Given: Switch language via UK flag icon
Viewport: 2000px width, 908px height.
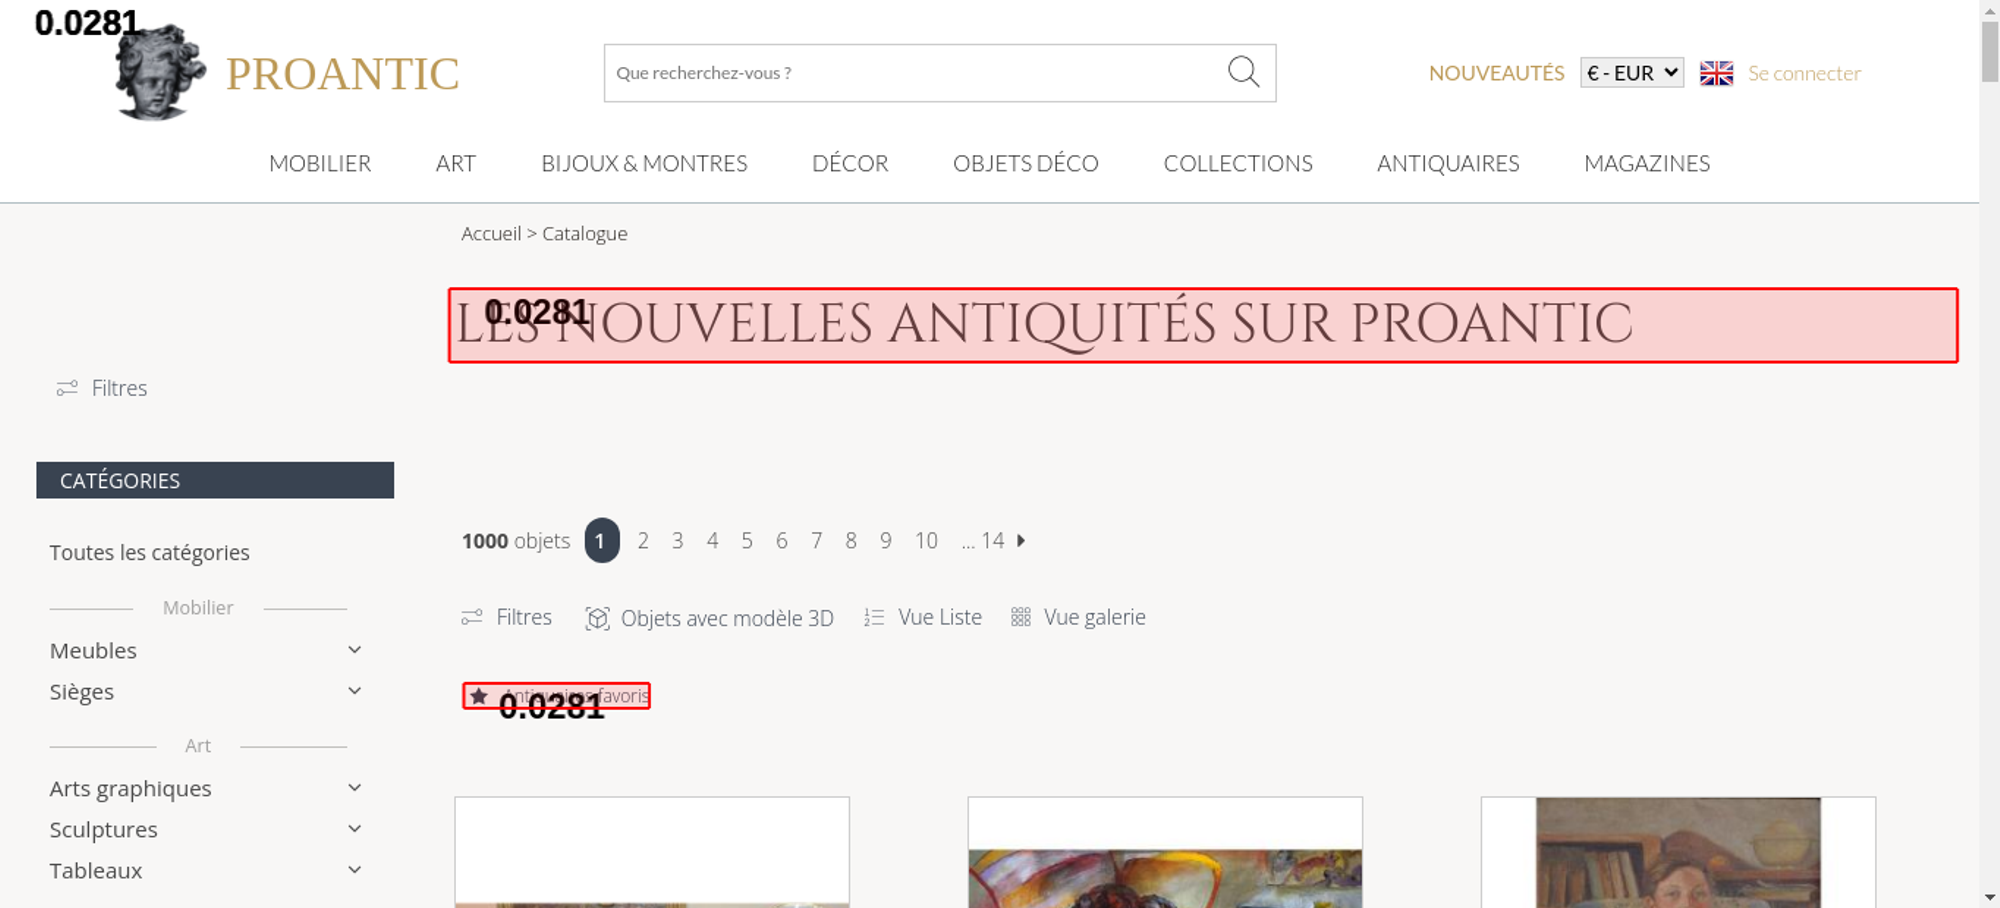Looking at the screenshot, I should tap(1716, 73).
